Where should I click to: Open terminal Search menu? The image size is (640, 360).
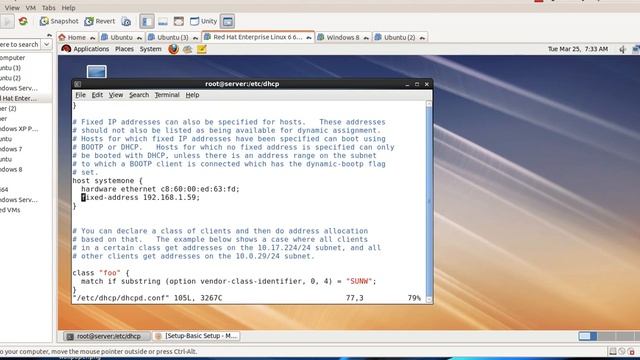tap(139, 95)
